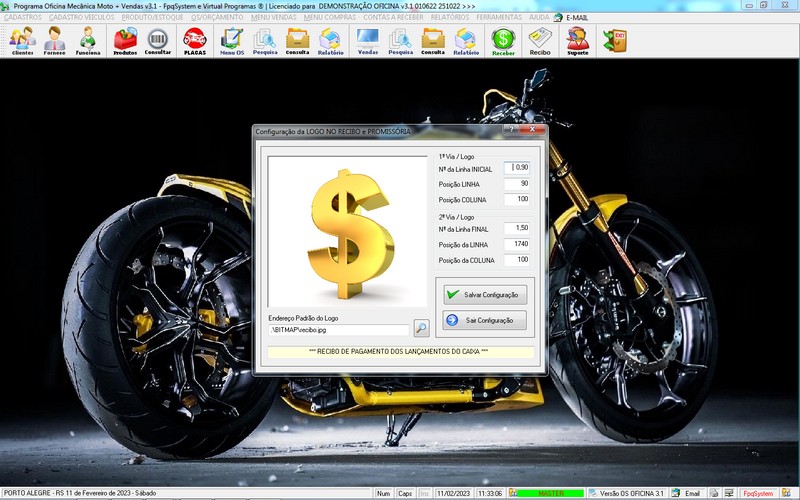Open the Menu OS icon

click(x=232, y=41)
